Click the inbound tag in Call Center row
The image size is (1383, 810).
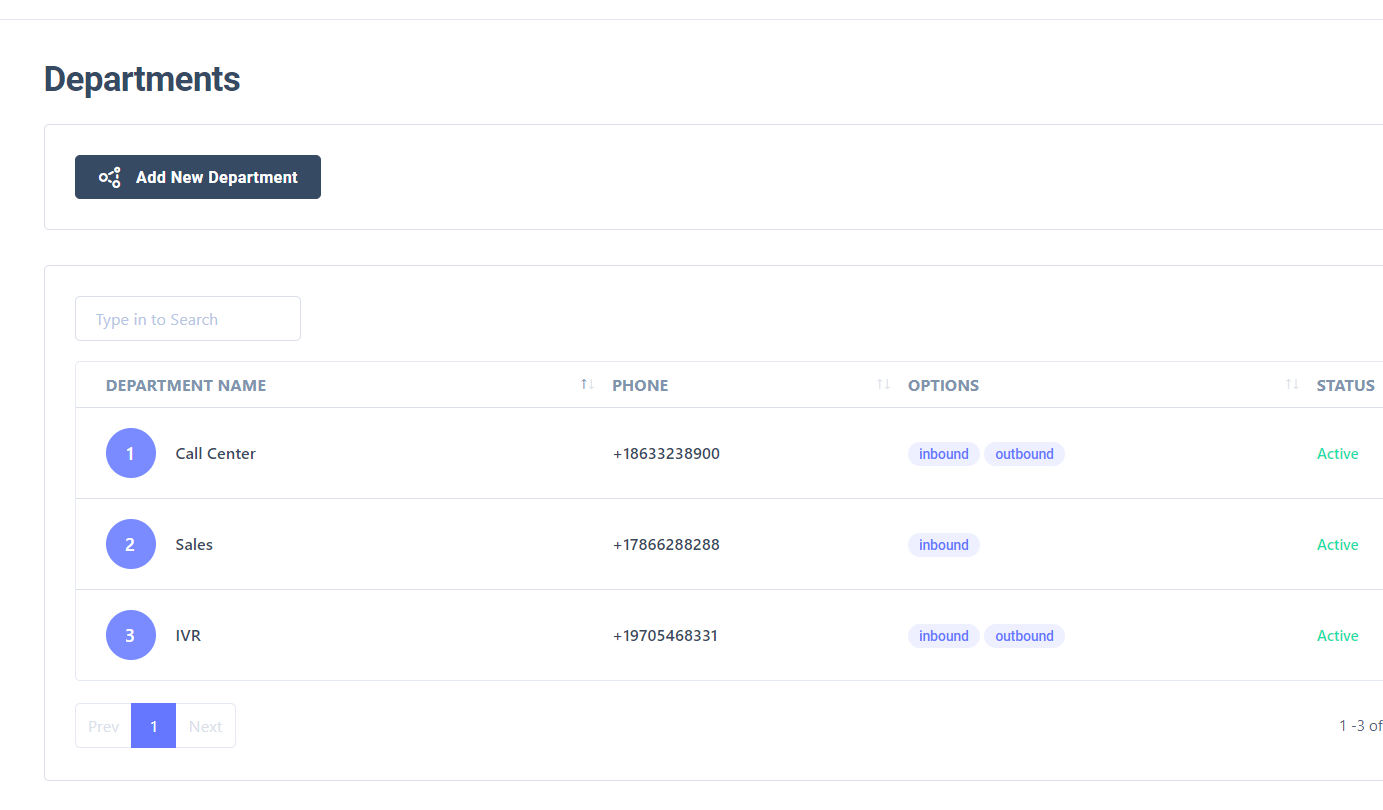944,454
